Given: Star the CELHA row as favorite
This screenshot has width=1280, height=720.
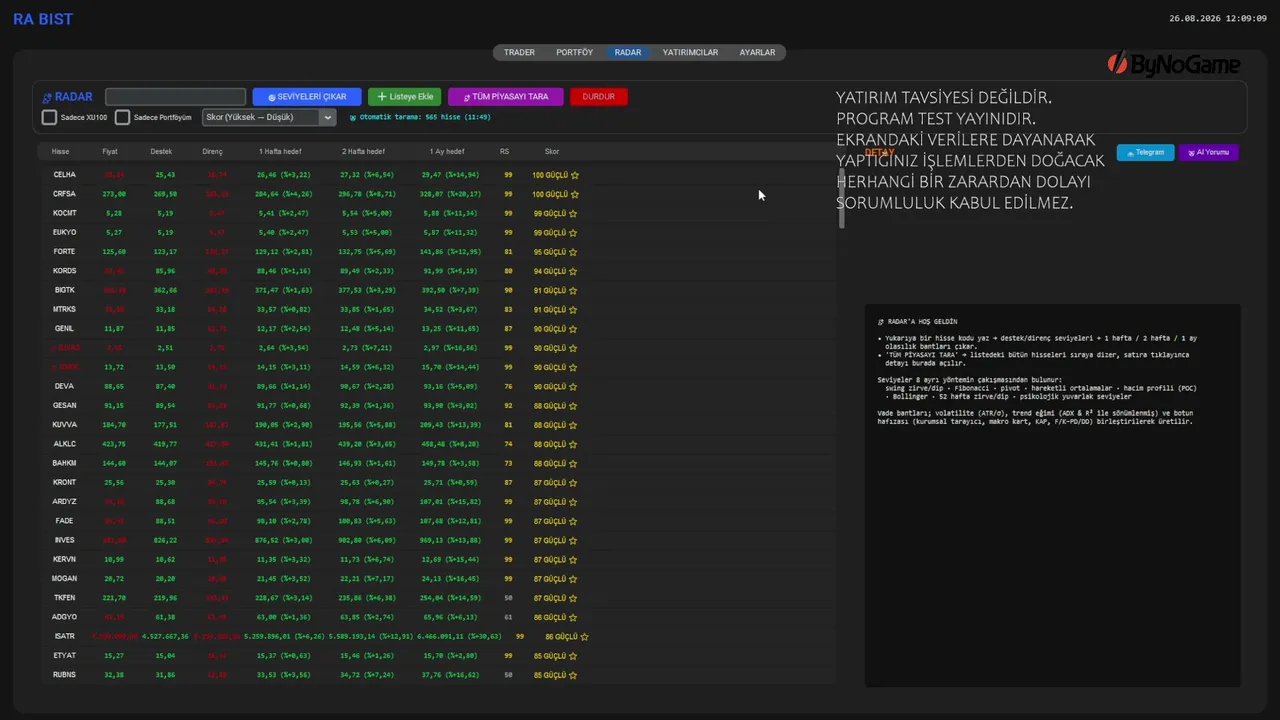Looking at the screenshot, I should click(575, 175).
